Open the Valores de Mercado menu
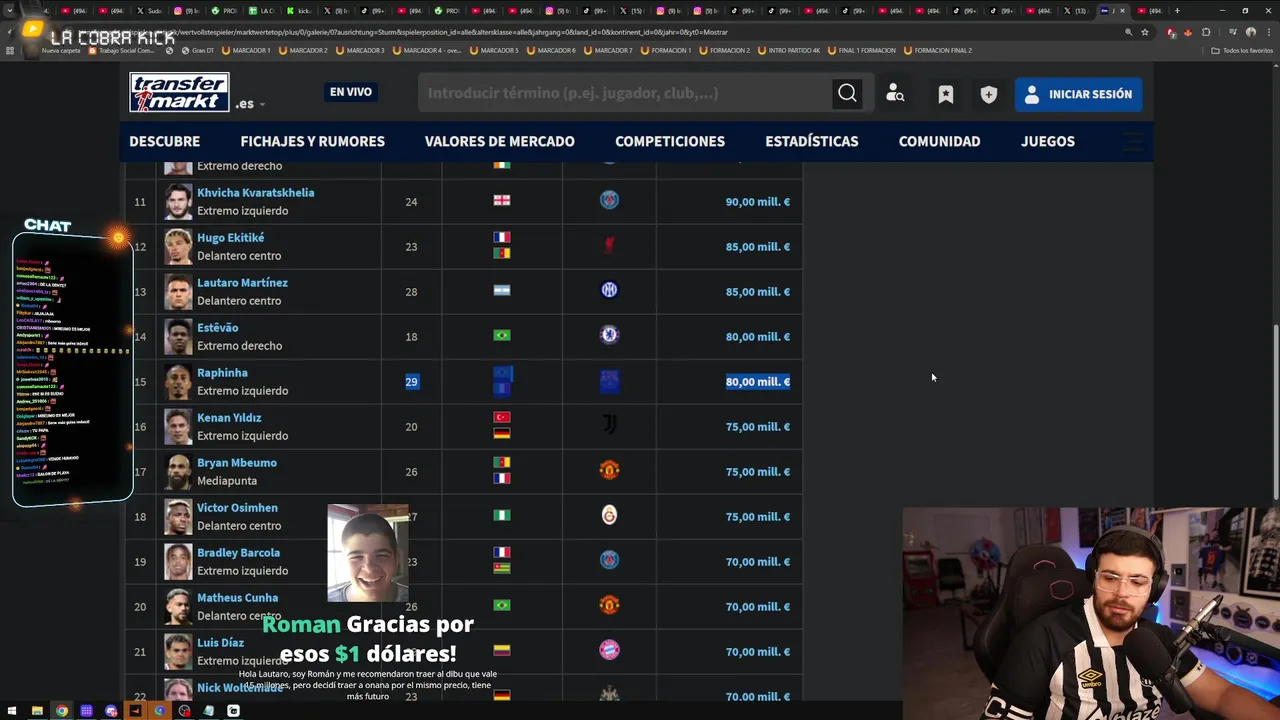1280x720 pixels. [x=499, y=141]
